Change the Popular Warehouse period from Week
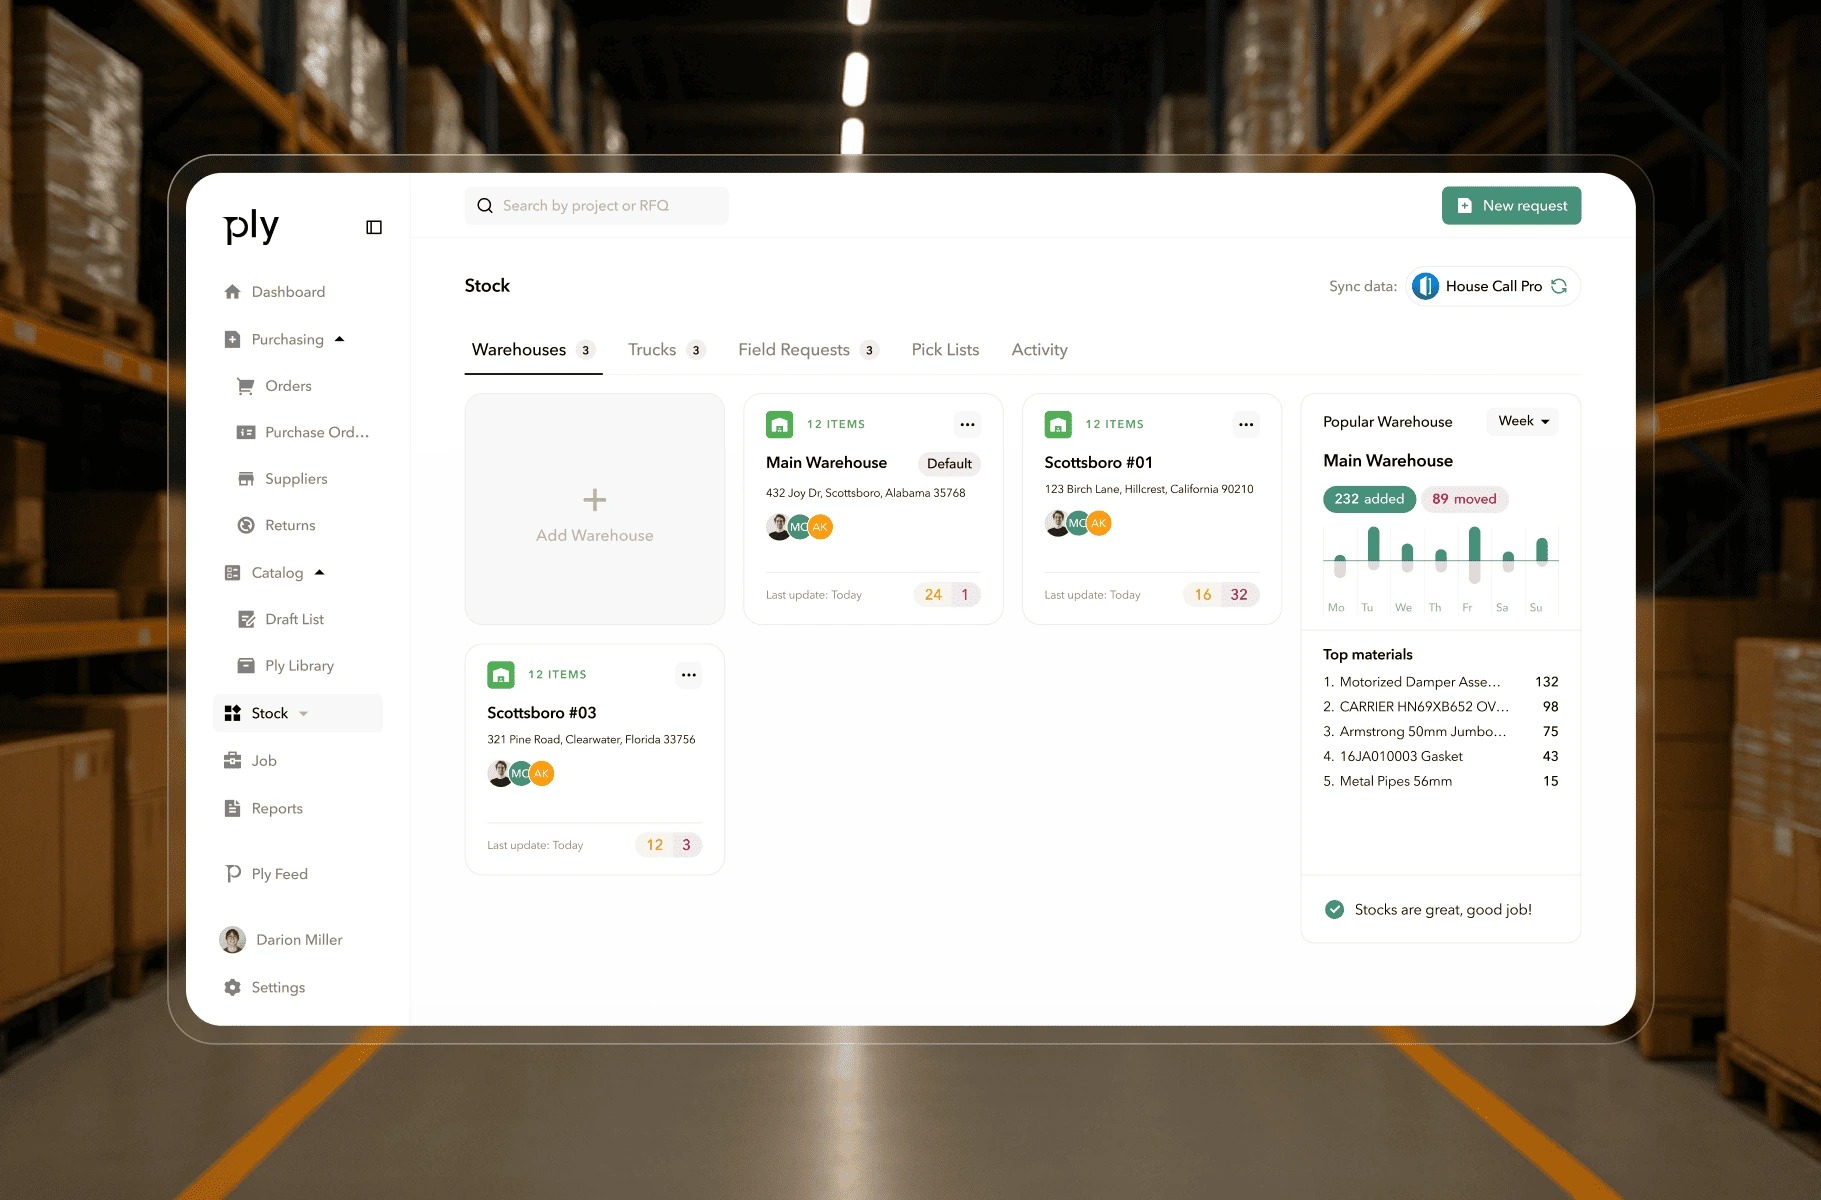This screenshot has height=1200, width=1821. tap(1521, 421)
